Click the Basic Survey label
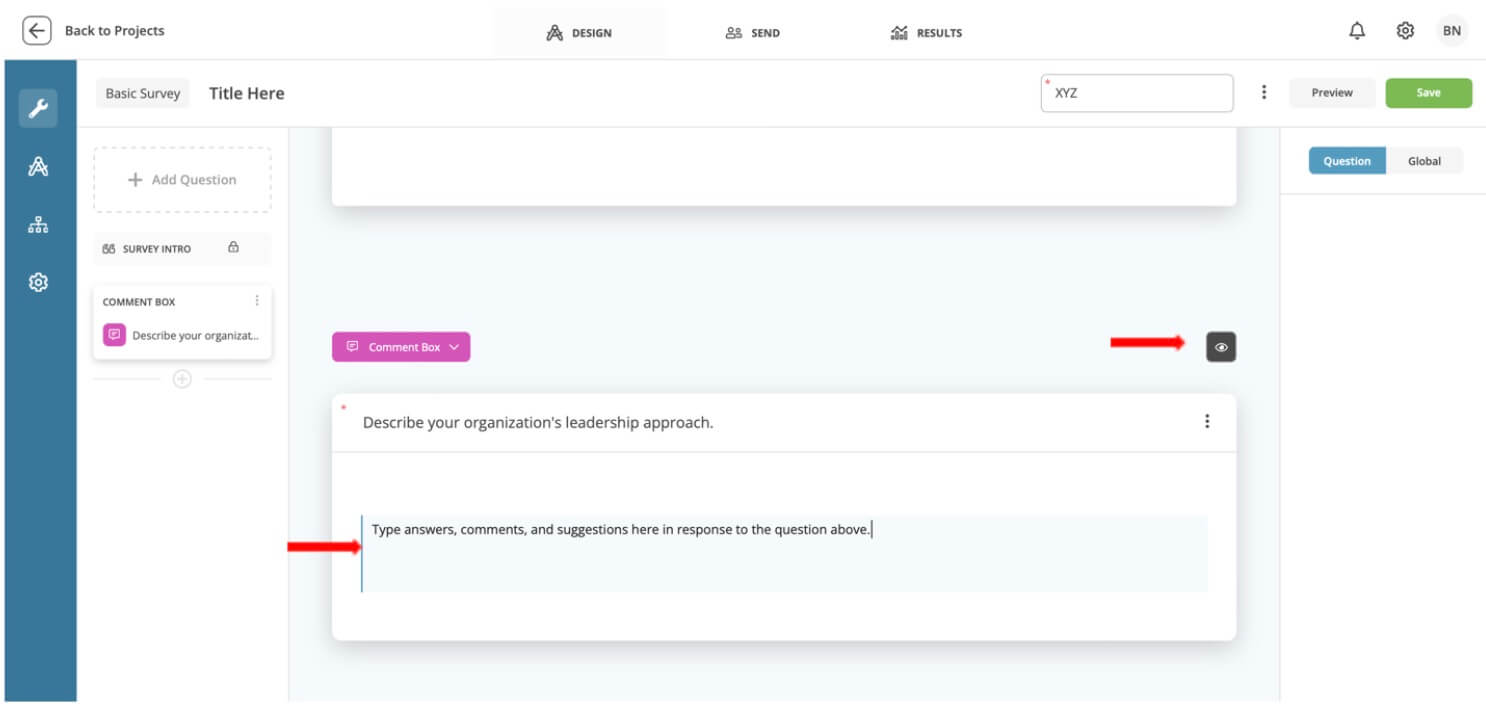Viewport: 1486px width, 710px height. point(143,93)
